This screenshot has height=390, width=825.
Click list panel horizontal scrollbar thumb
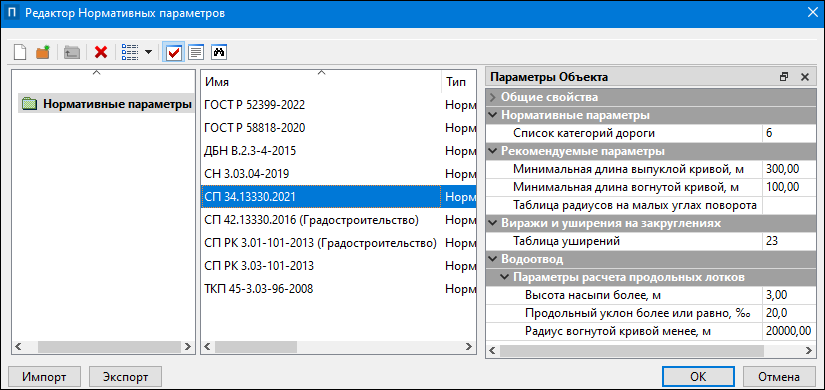pyautogui.click(x=256, y=347)
